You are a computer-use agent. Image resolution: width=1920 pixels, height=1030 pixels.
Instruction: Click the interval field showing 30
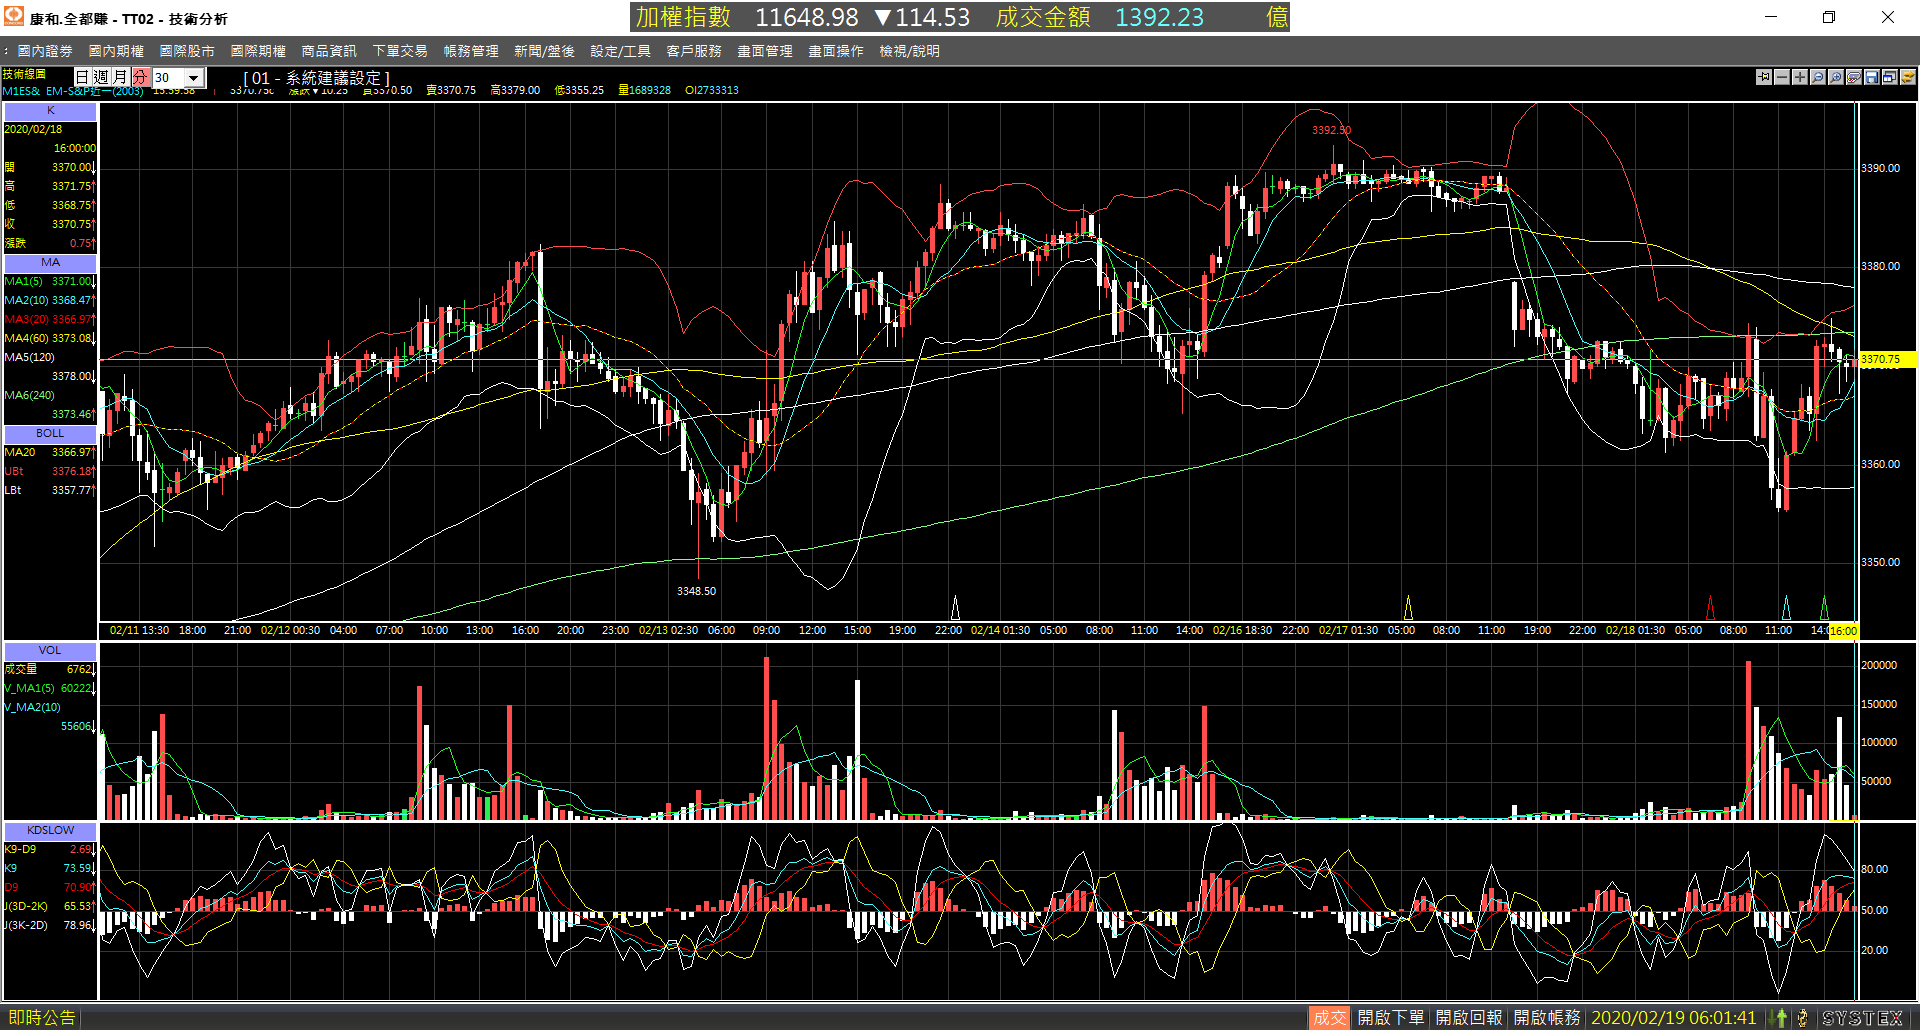click(x=168, y=77)
